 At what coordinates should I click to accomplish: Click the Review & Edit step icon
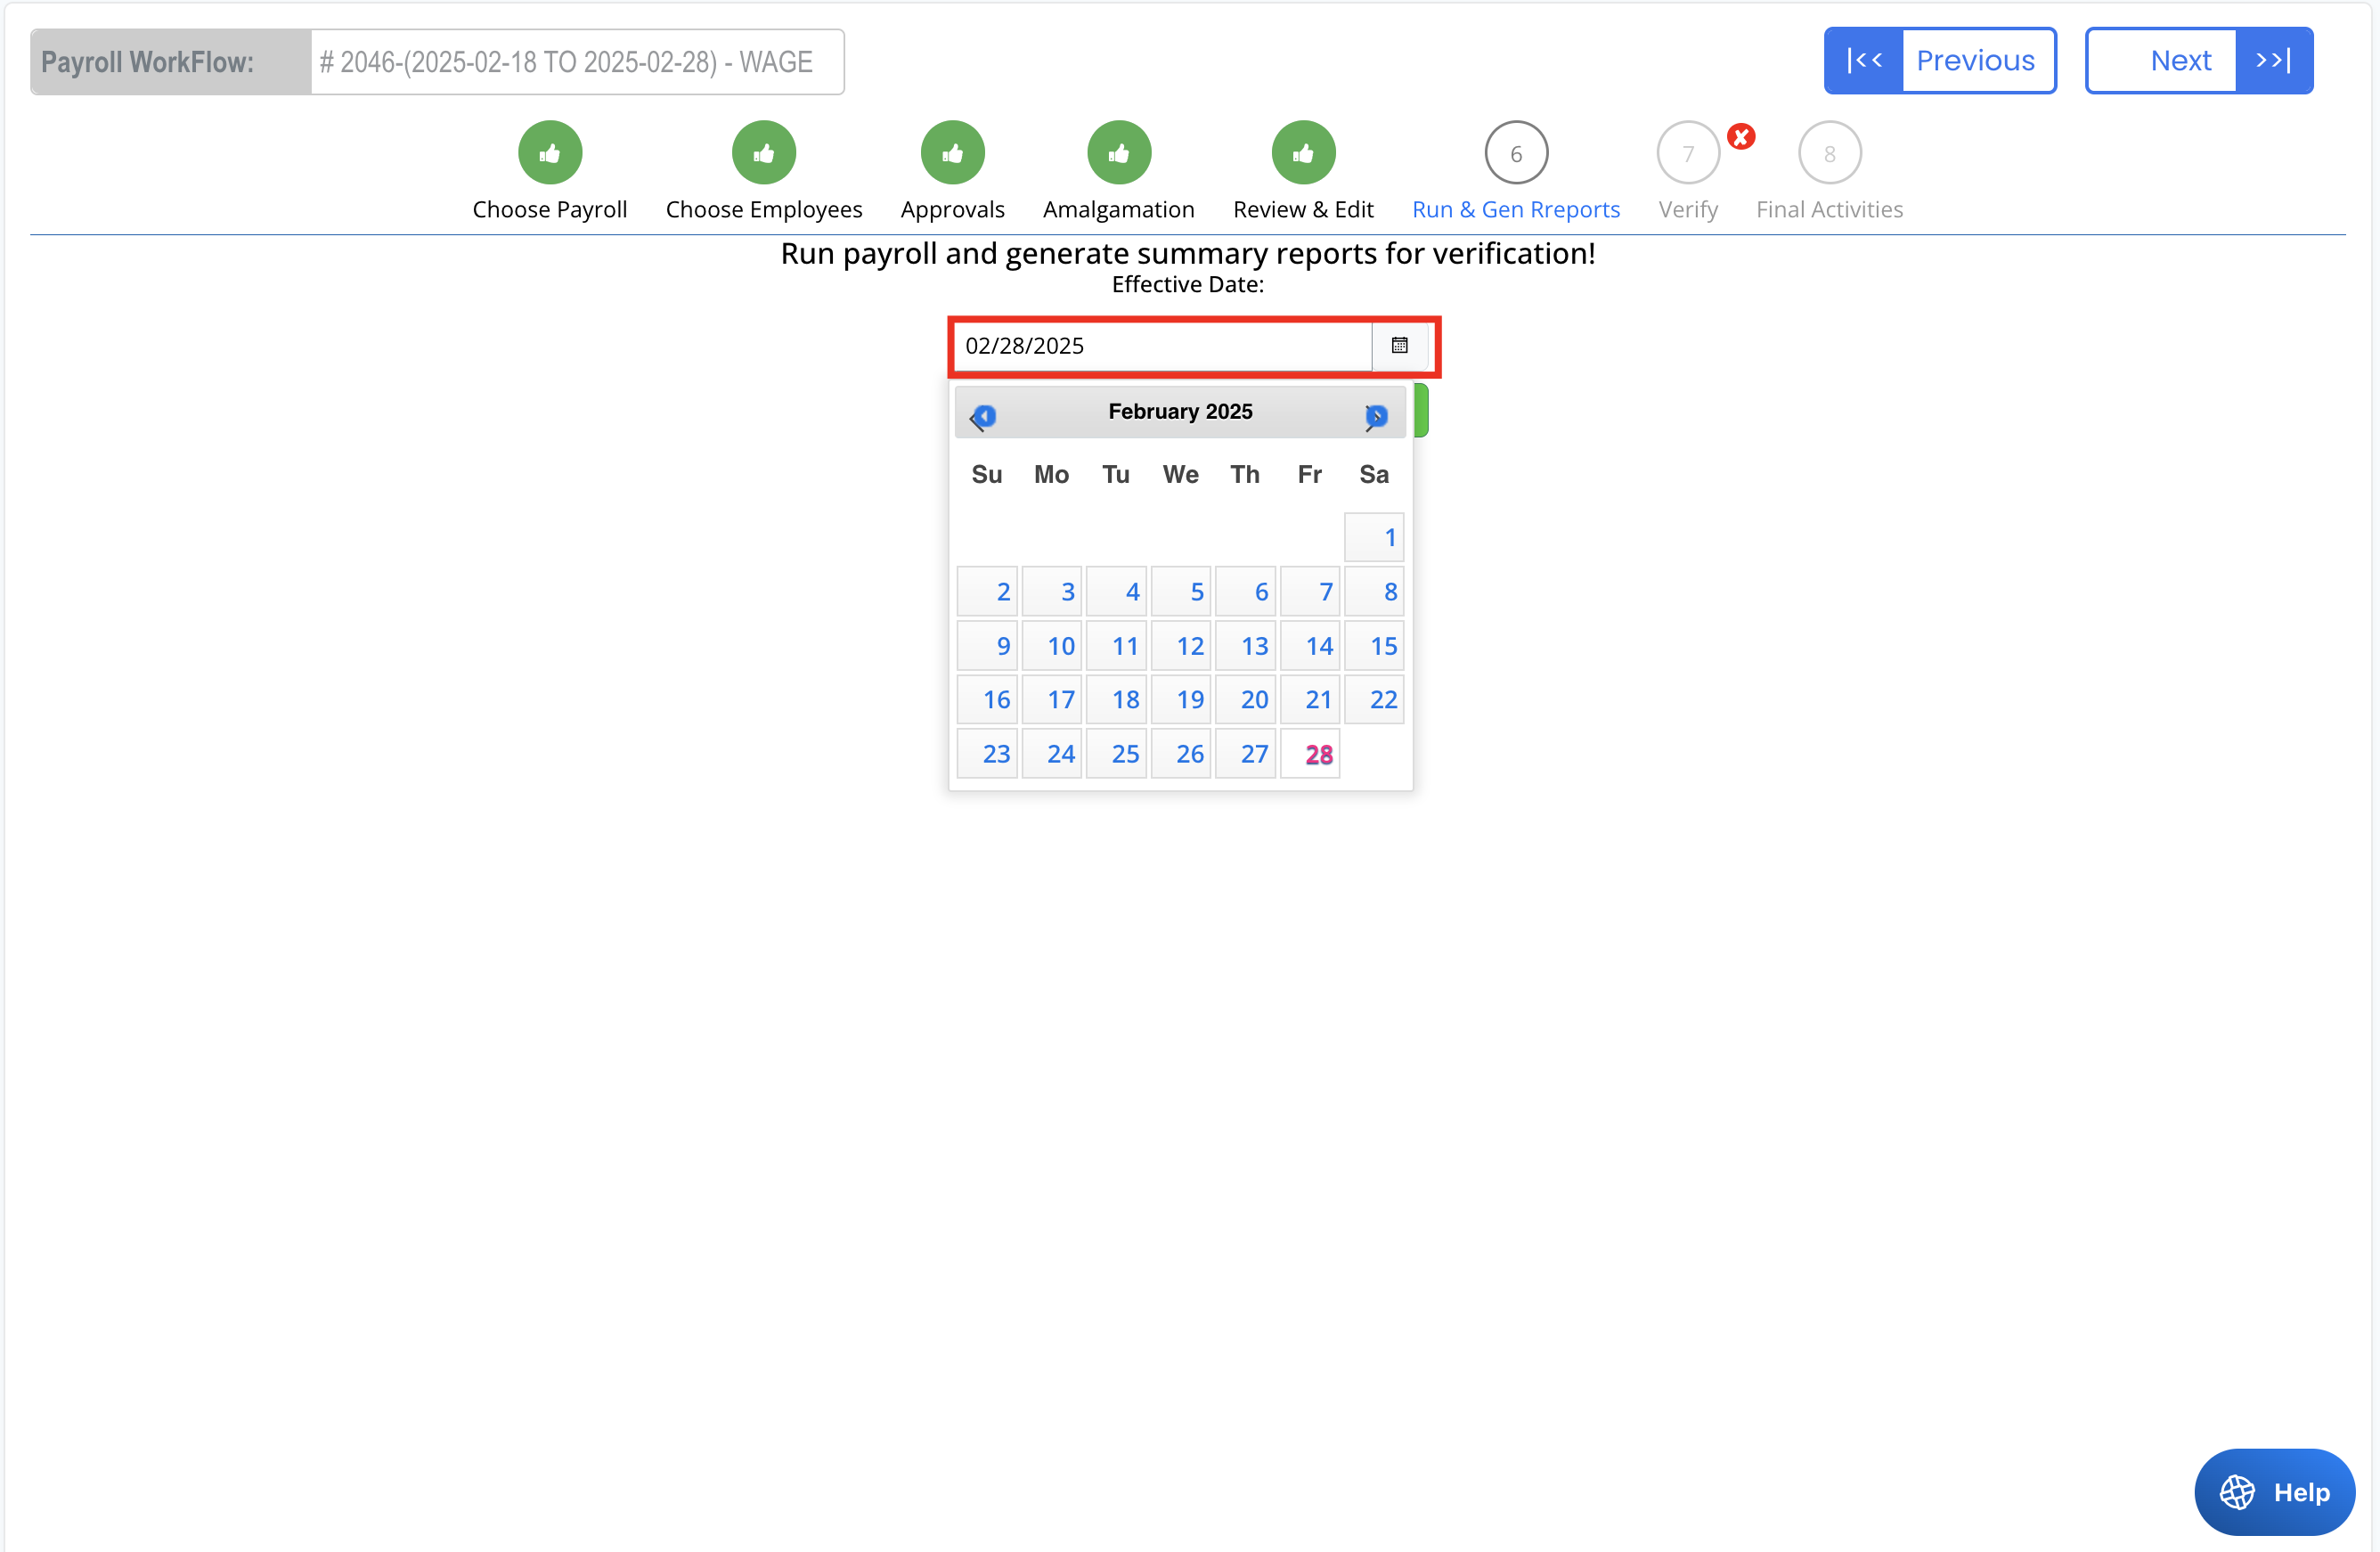pyautogui.click(x=1302, y=153)
